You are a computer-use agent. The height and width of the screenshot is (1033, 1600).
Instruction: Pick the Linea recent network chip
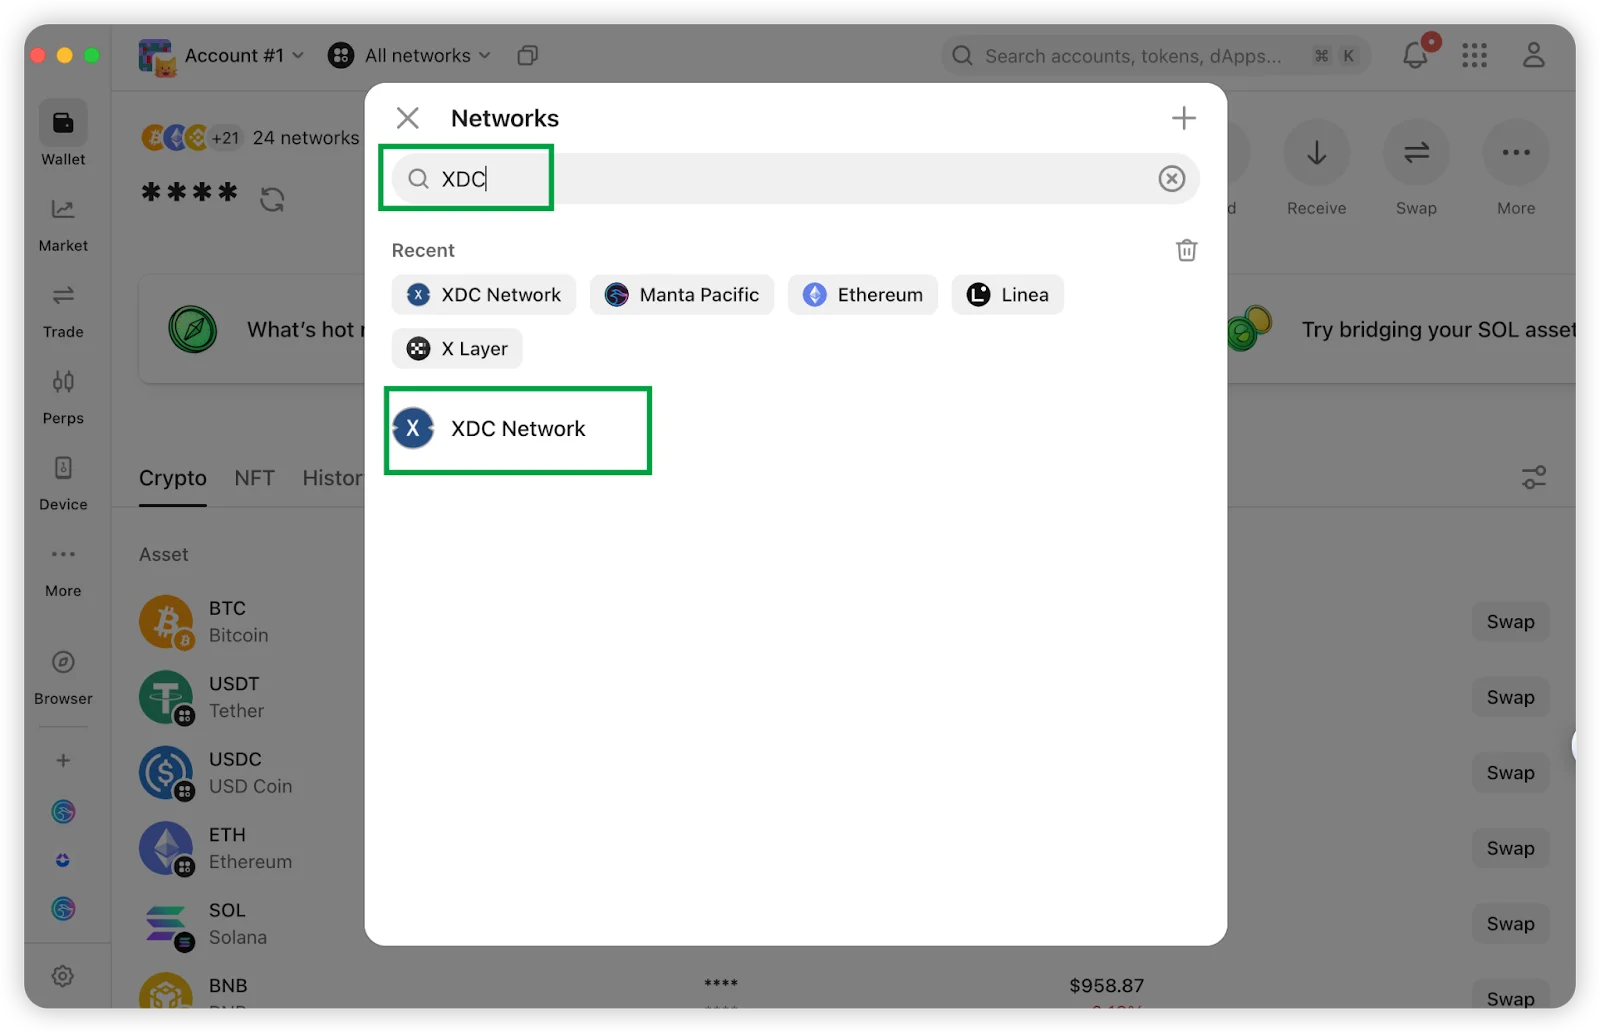pyautogui.click(x=1007, y=295)
